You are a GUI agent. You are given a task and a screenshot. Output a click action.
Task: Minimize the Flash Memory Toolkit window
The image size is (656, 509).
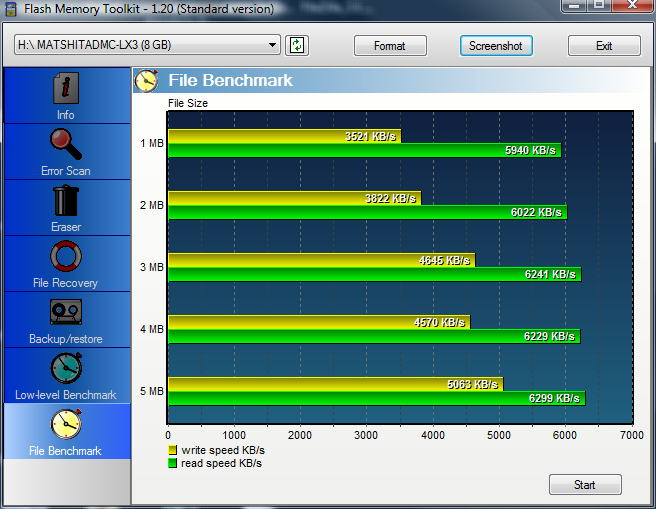574,6
